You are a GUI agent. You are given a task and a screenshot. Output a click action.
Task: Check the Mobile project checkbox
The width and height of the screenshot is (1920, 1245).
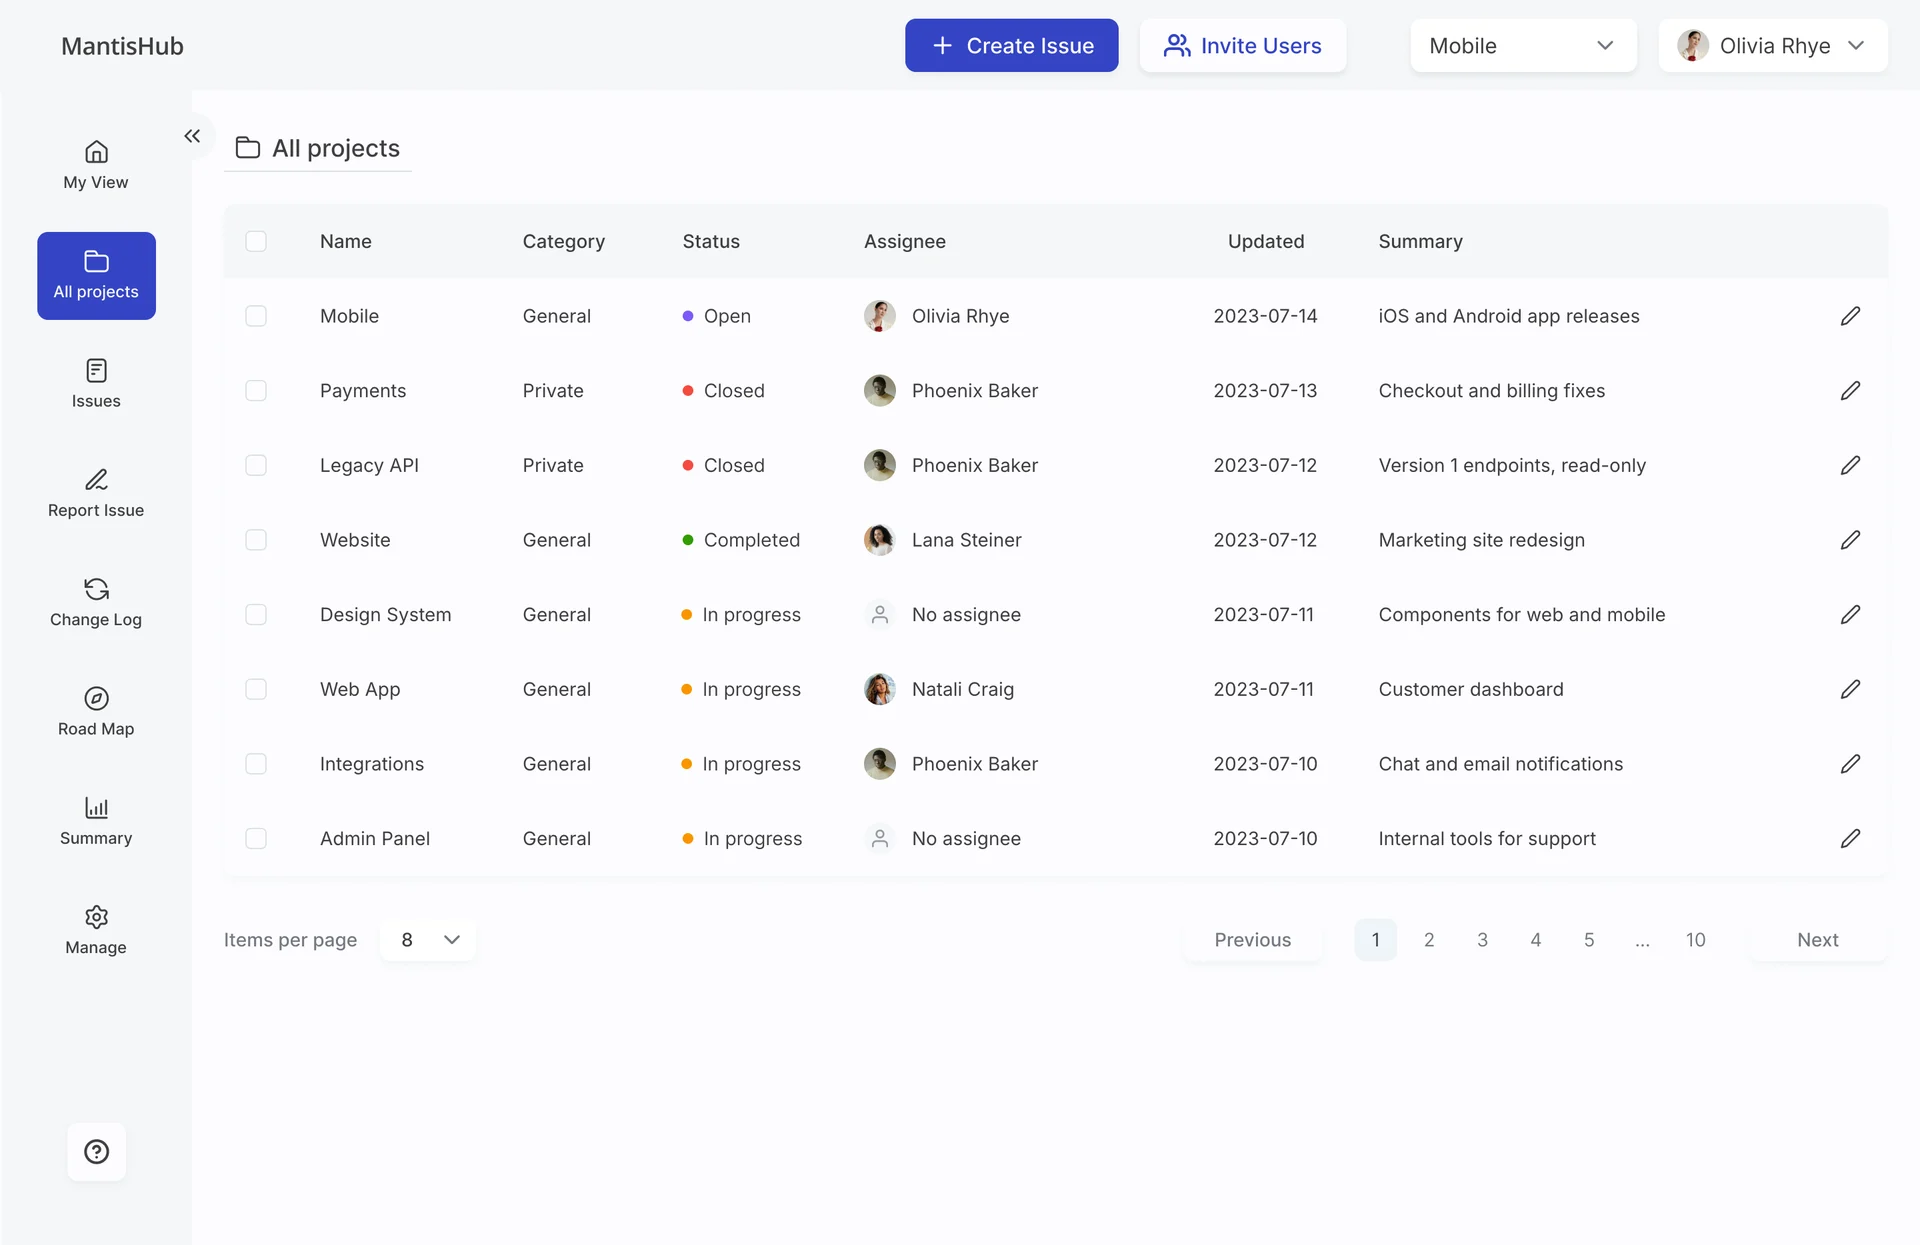256,316
